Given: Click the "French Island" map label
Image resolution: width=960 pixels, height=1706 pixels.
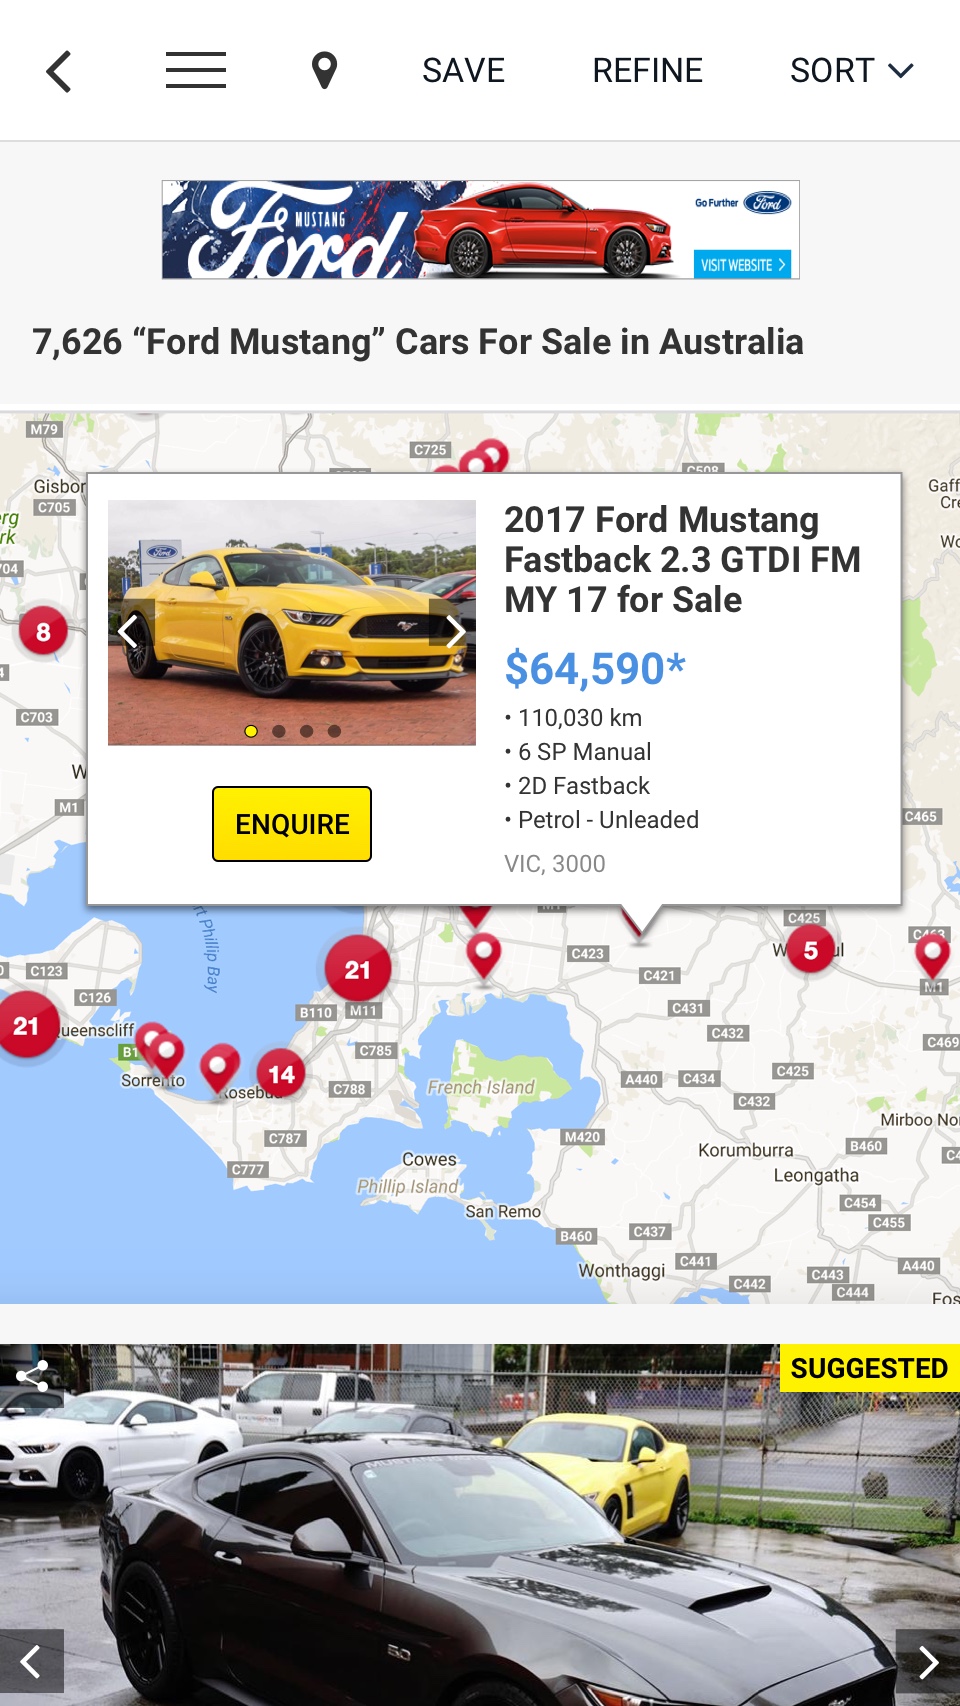Looking at the screenshot, I should (x=481, y=1087).
